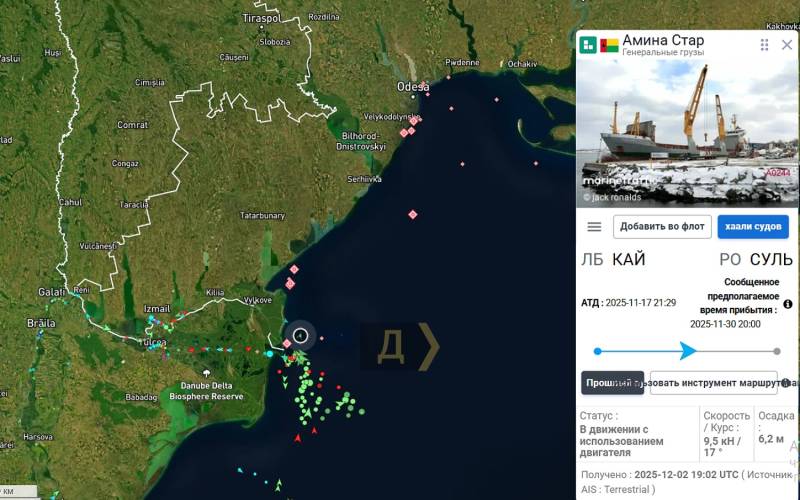Screen dimensions: 800x500
Task: Click the vessel flag icon in header
Action: coord(609,45)
